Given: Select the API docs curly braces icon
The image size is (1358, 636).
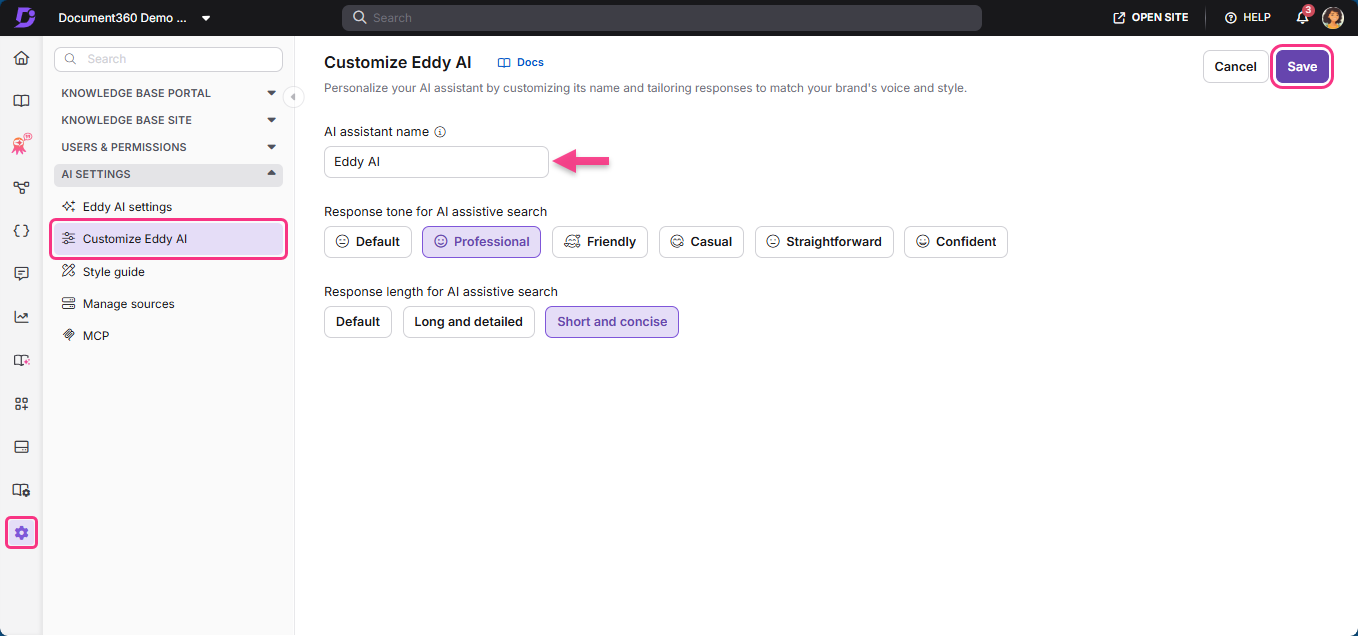Looking at the screenshot, I should coord(21,231).
